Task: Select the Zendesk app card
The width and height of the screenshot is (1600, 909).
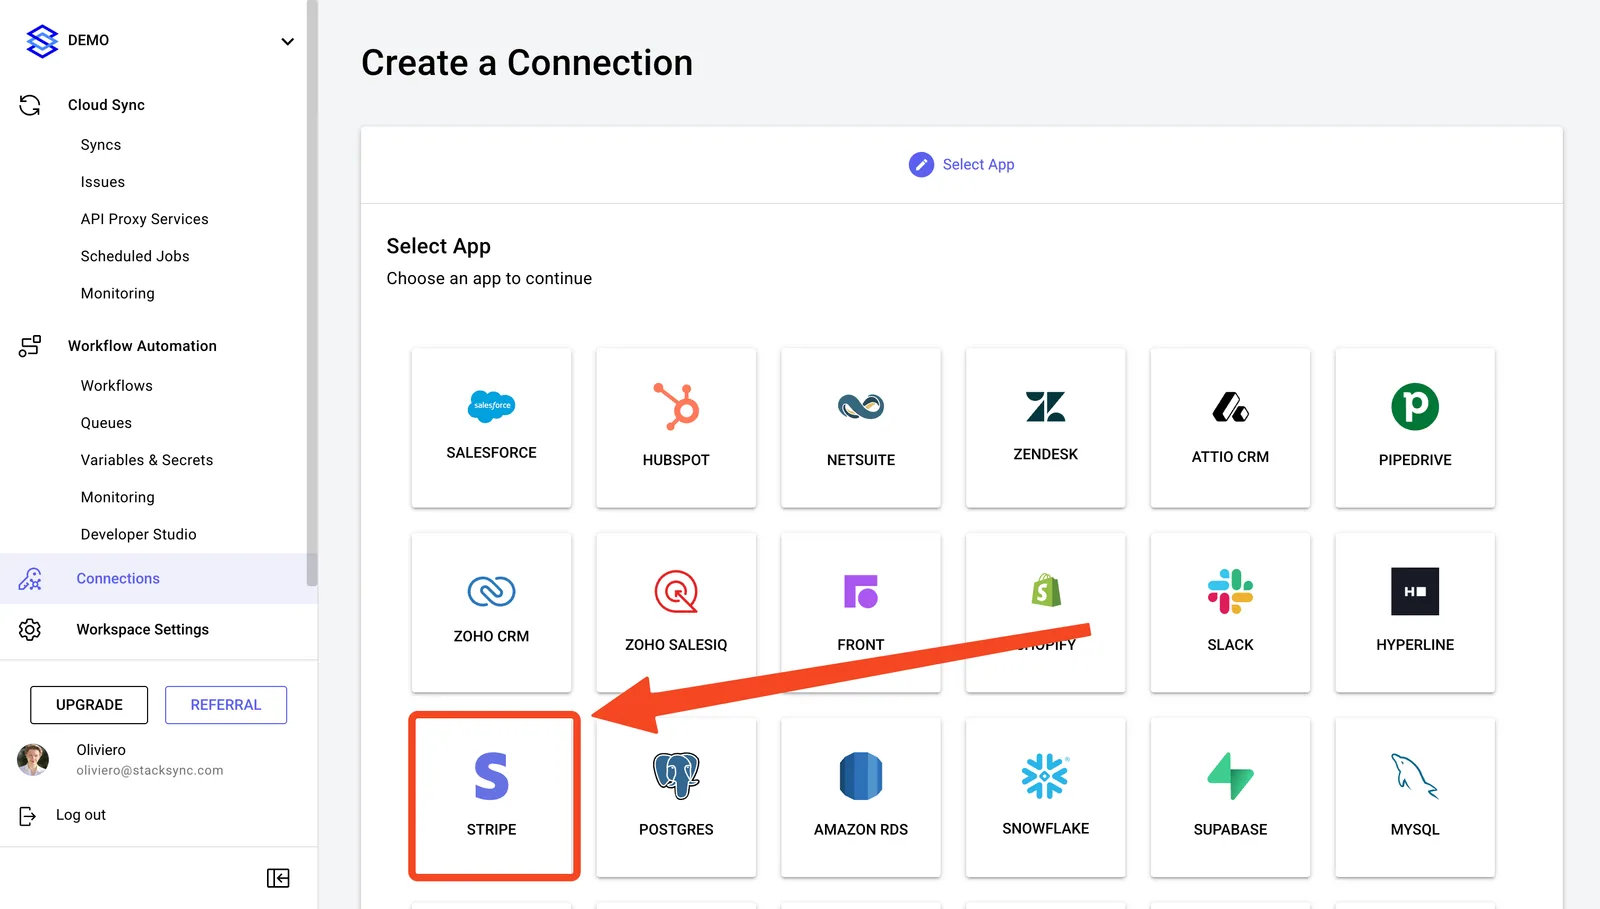Action: click(x=1046, y=428)
